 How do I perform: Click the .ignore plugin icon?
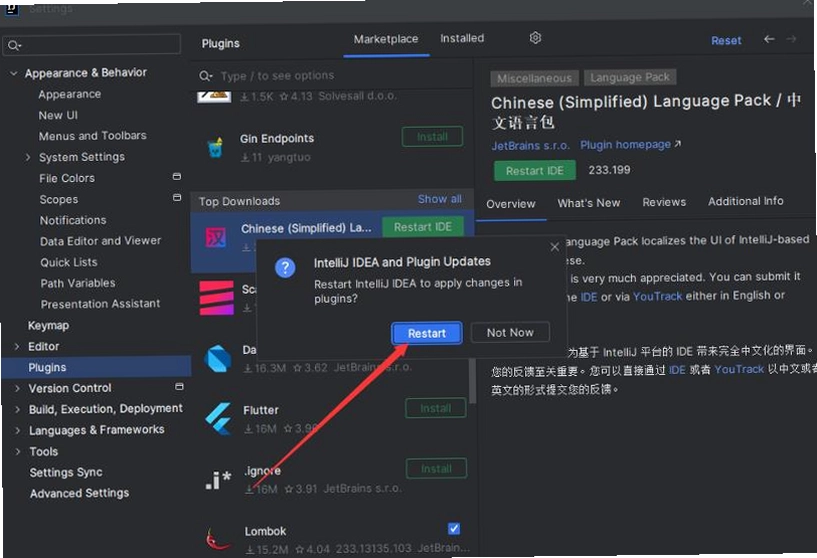coord(218,480)
